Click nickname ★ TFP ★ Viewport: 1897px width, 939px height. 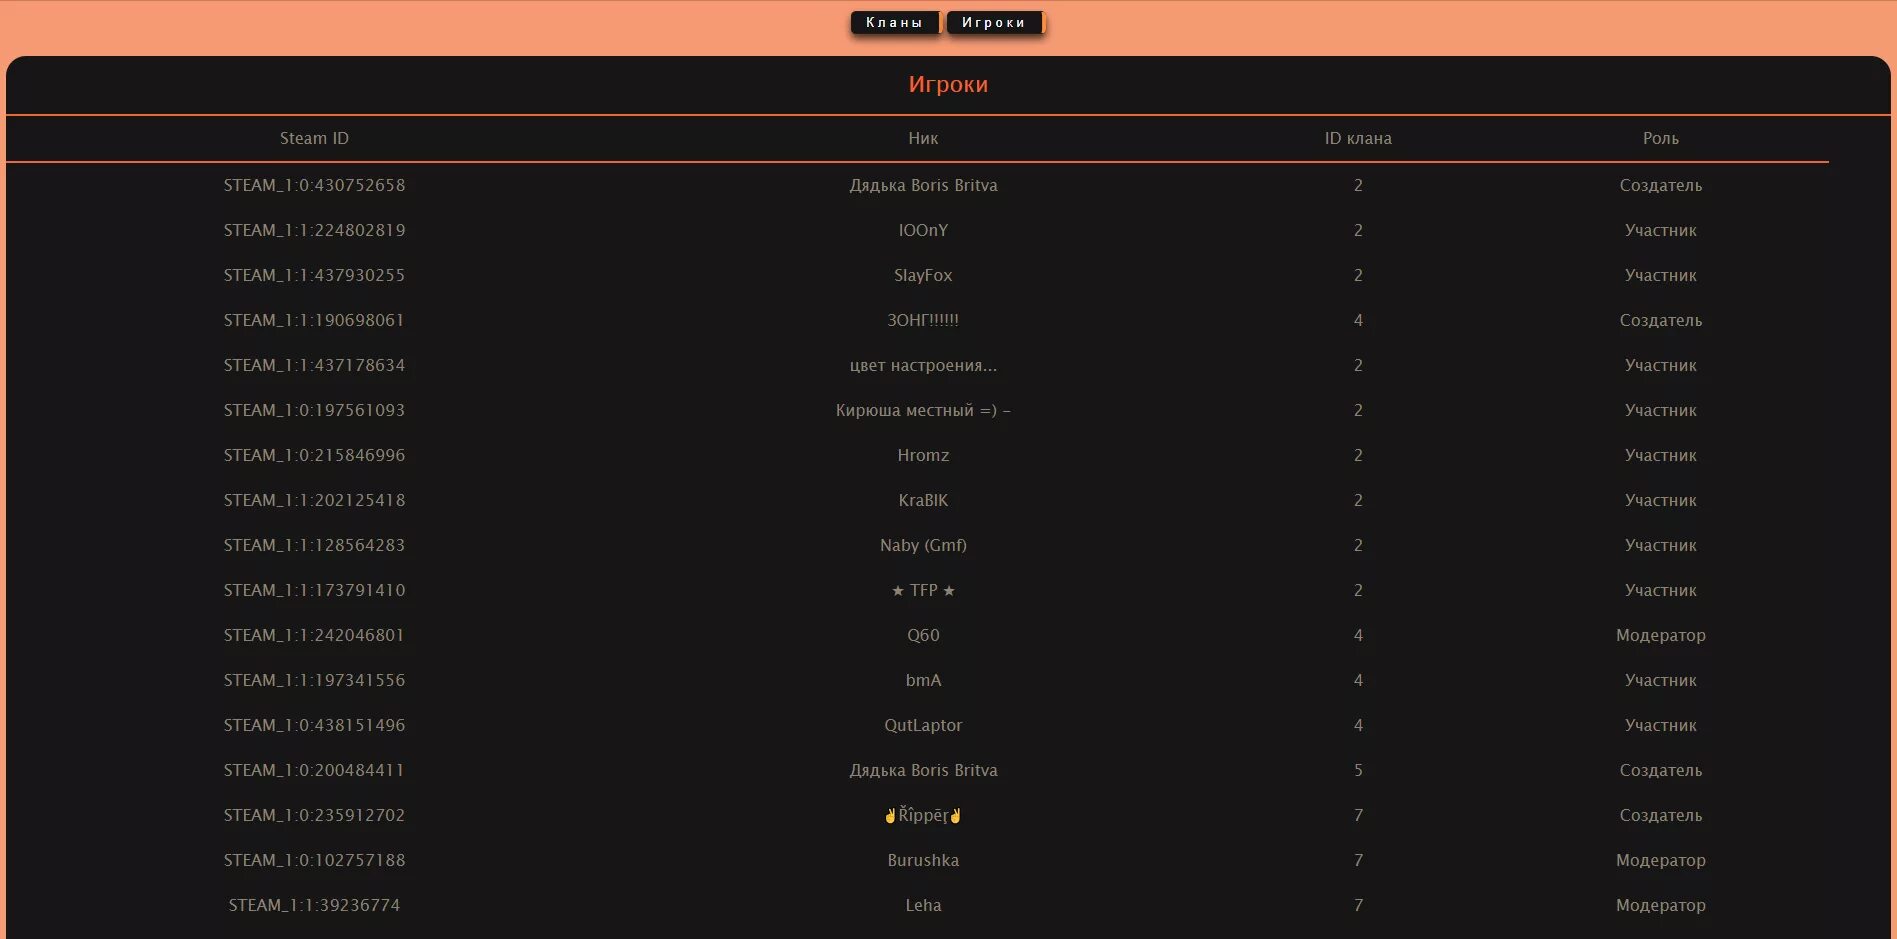(x=923, y=590)
